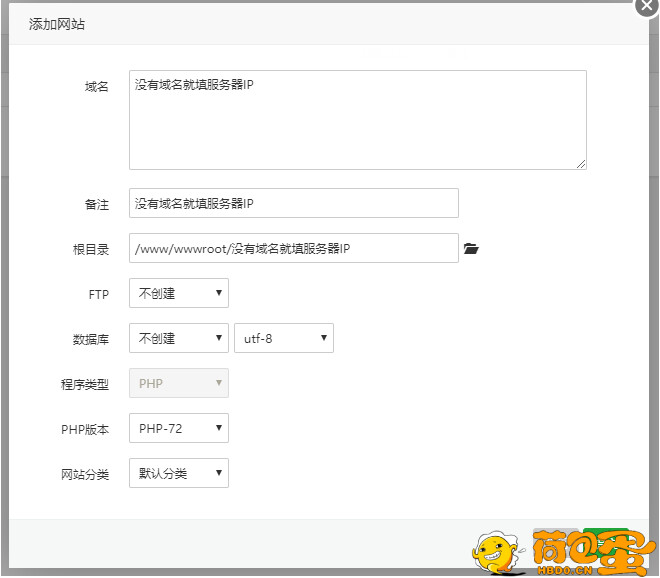Close the 添加网站 dialog
660x578 pixels.
point(647,5)
